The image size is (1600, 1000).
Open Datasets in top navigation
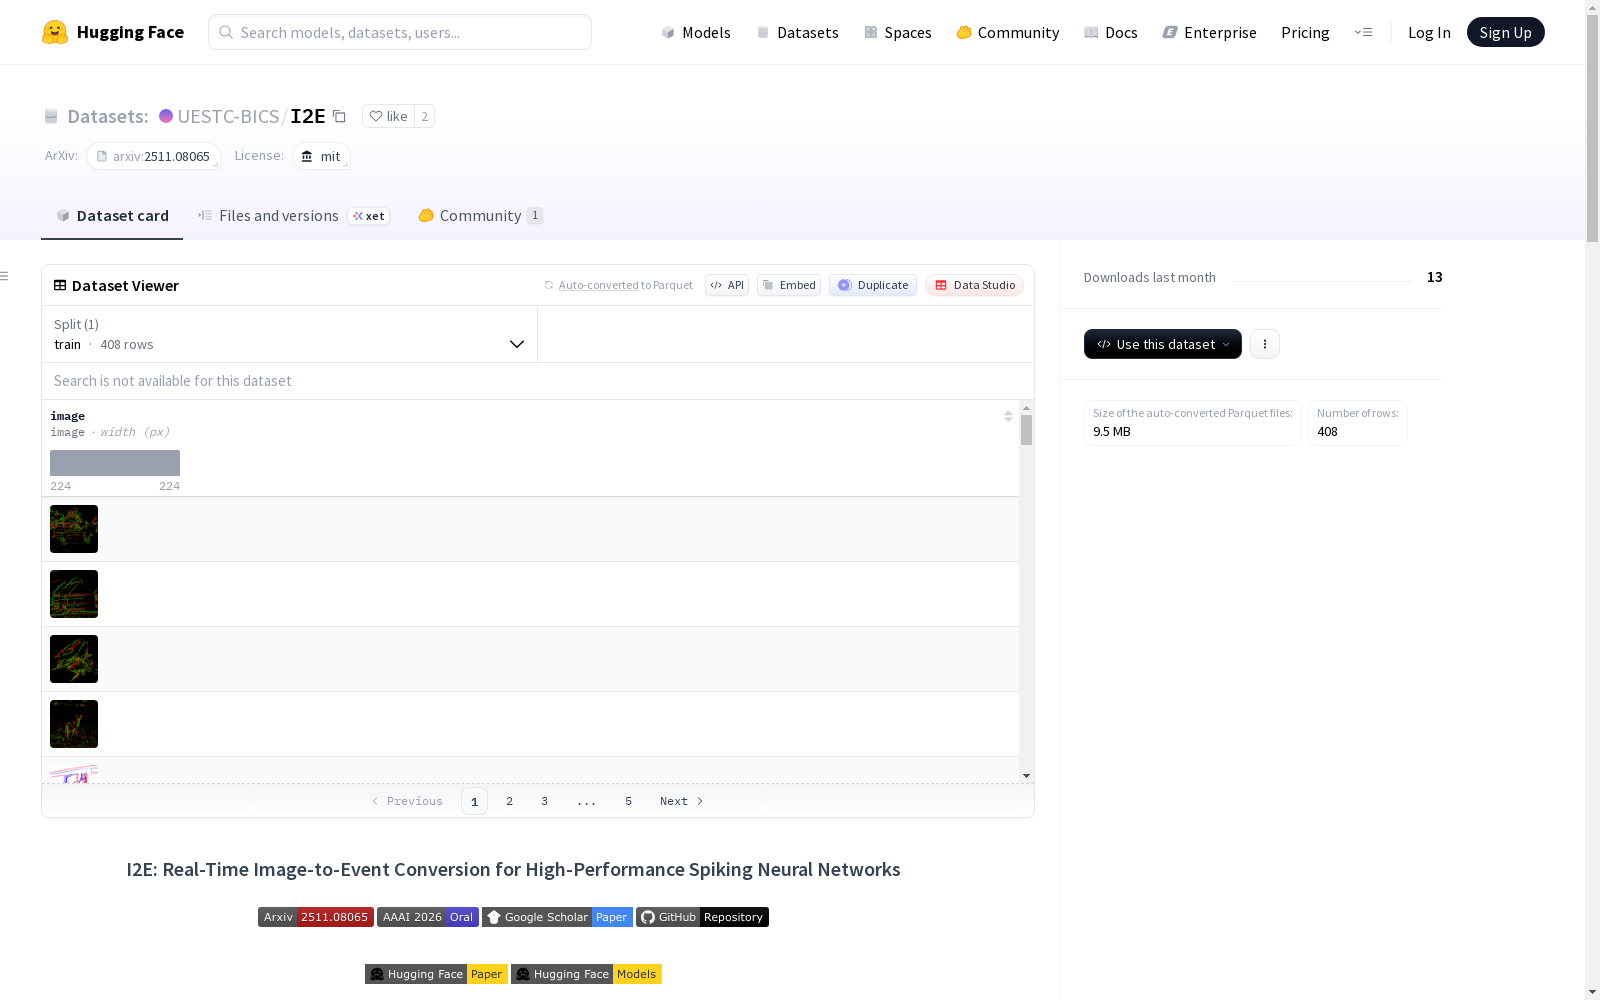point(797,32)
